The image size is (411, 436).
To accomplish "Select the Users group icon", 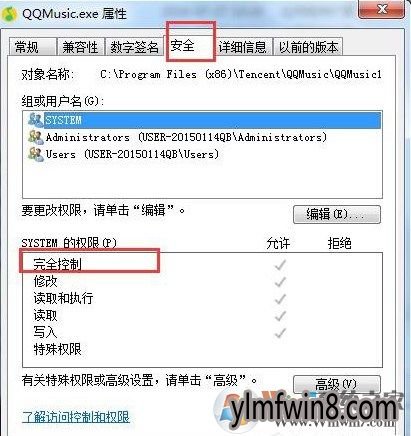I will click(35, 154).
